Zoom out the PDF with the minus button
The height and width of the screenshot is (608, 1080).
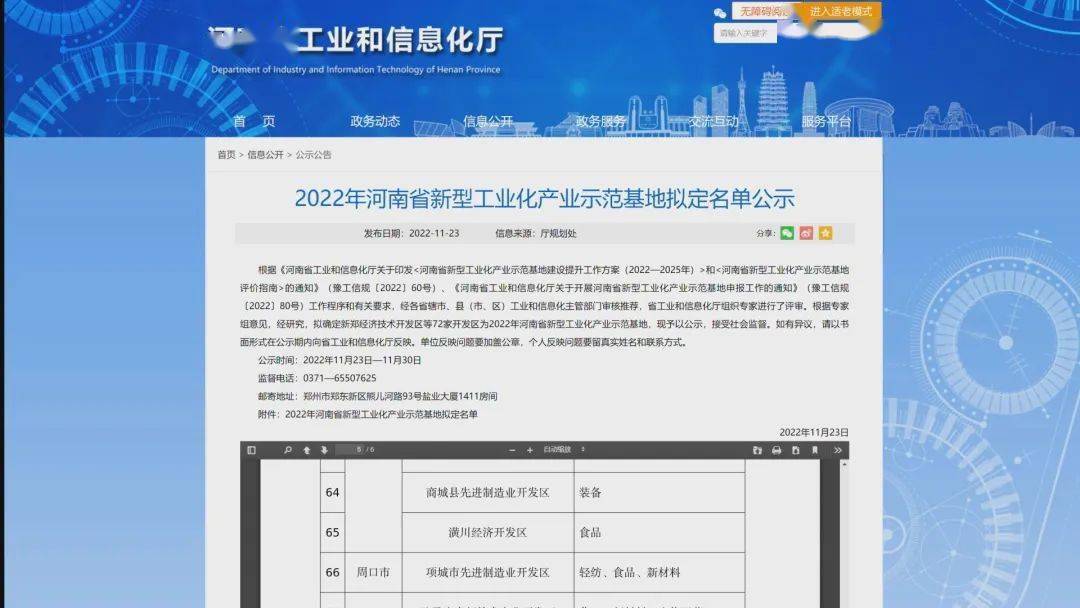click(512, 450)
